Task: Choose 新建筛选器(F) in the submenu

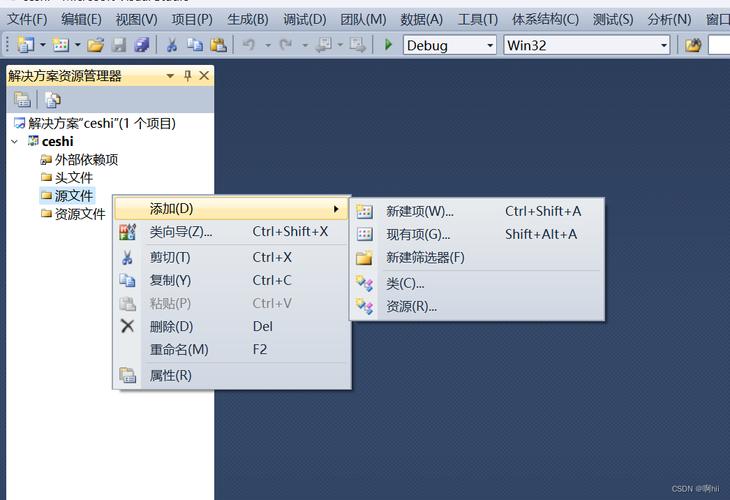Action: (477, 257)
